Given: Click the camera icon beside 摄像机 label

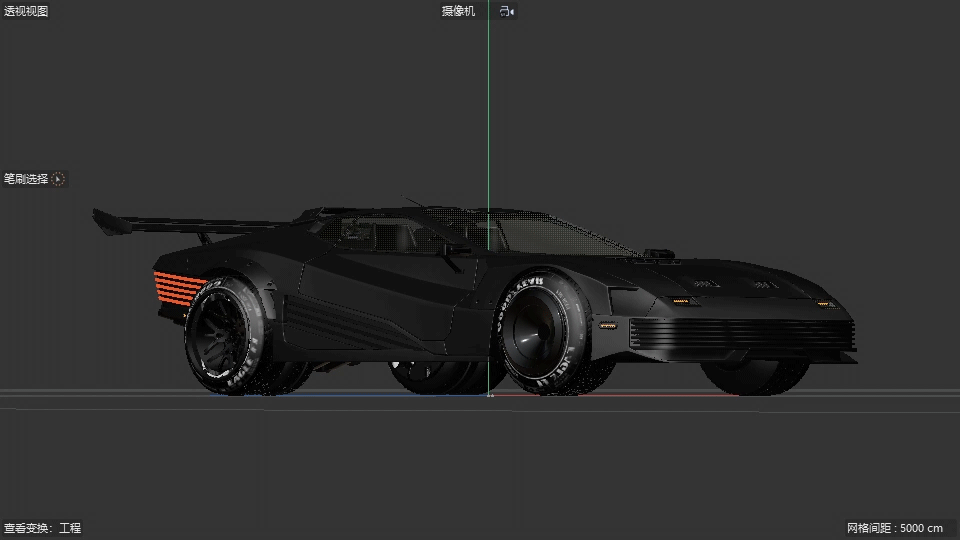Looking at the screenshot, I should (506, 11).
